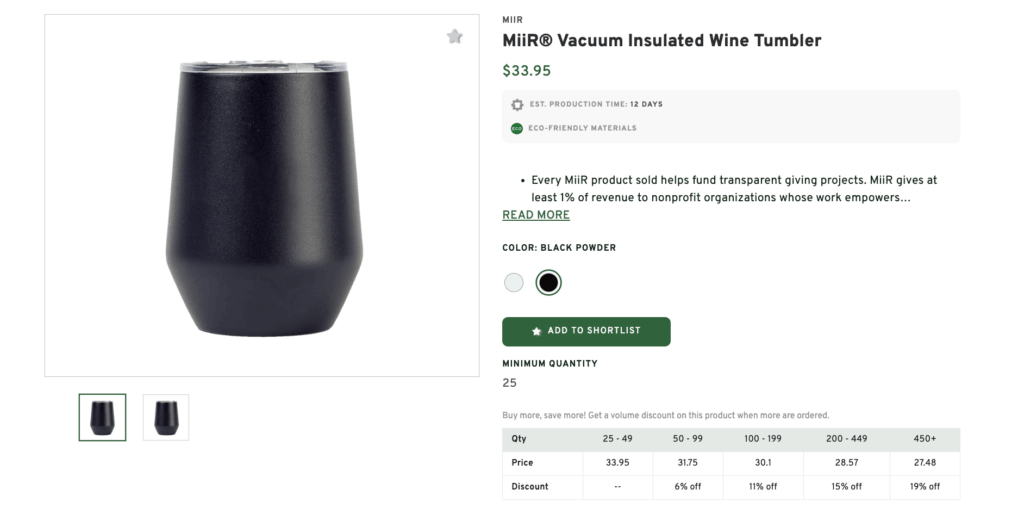Click the main black tumbler product image
This screenshot has height=508, width=1024.
pos(262,196)
